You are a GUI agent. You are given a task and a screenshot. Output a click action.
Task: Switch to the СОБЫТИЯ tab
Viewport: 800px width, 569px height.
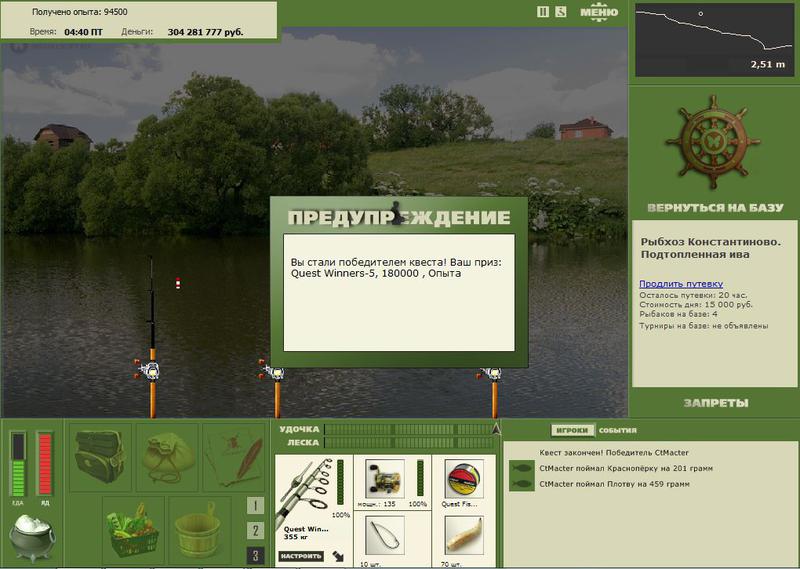(x=617, y=430)
